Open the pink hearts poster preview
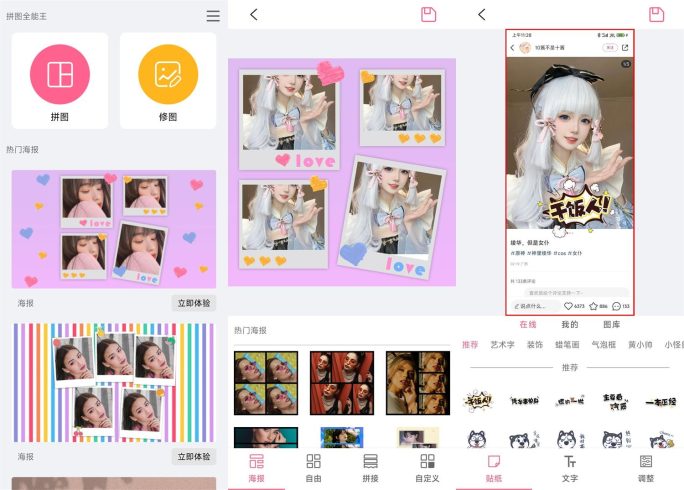The width and height of the screenshot is (684, 490). [x=114, y=229]
